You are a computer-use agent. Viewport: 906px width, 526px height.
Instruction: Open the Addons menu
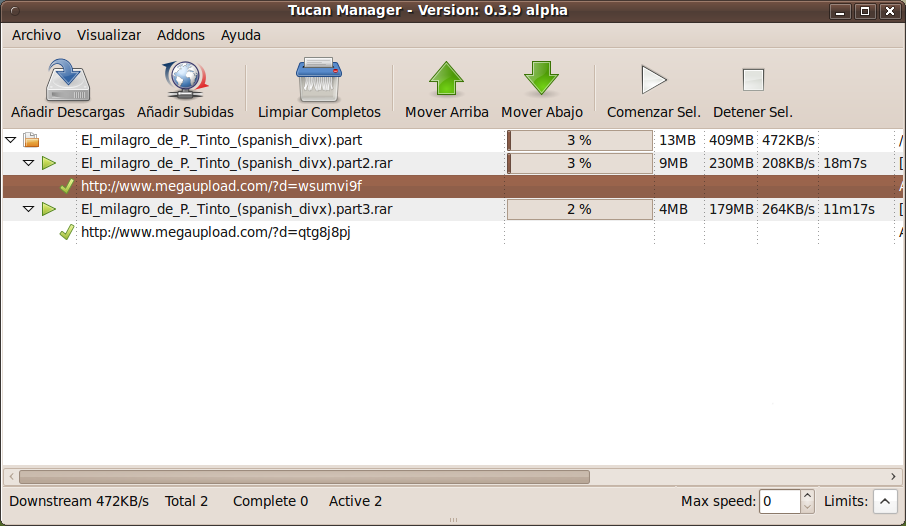click(181, 35)
